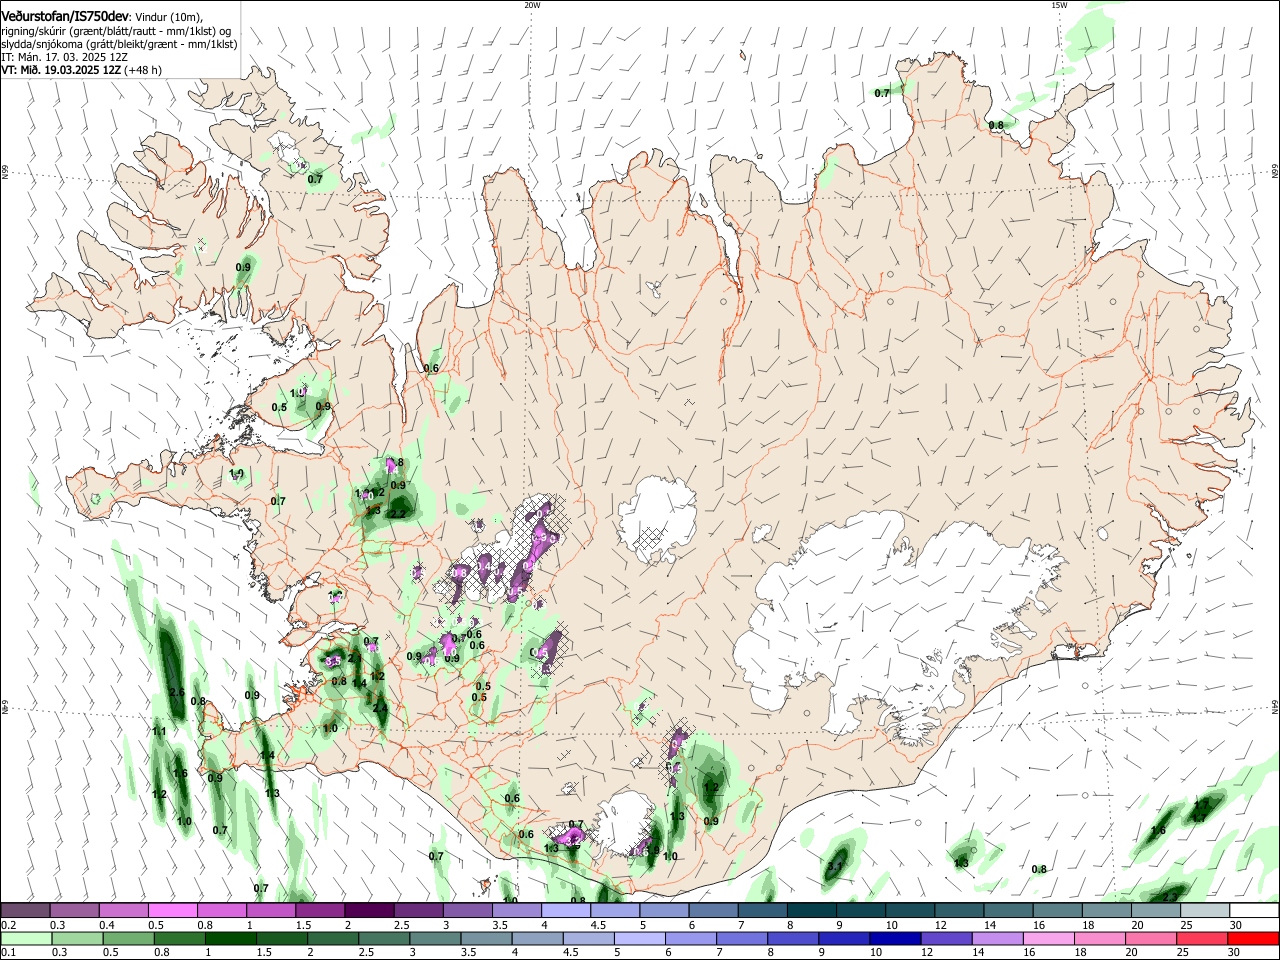Click the gray-teal 18 snow legend swatch

point(1107,910)
